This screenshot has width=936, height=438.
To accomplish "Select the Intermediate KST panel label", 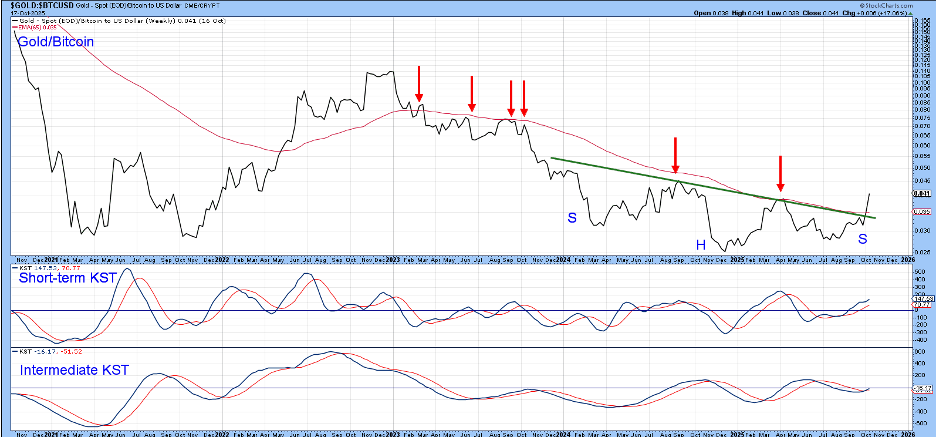I will (74, 372).
